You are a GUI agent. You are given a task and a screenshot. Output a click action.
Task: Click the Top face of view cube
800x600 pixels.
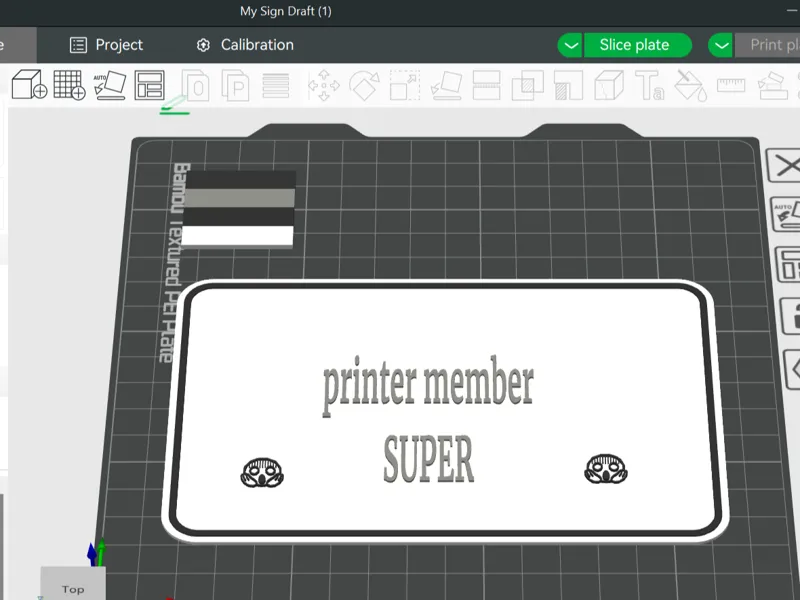pos(73,587)
